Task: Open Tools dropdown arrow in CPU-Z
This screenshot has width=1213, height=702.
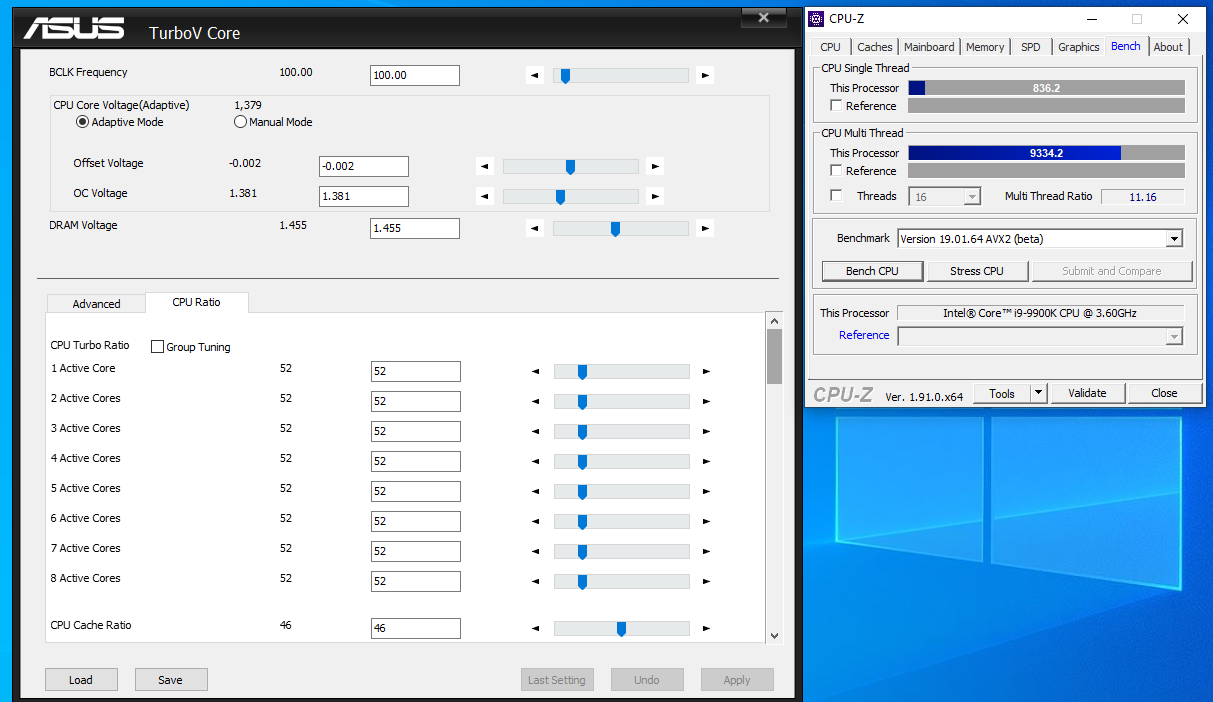Action: (1038, 393)
